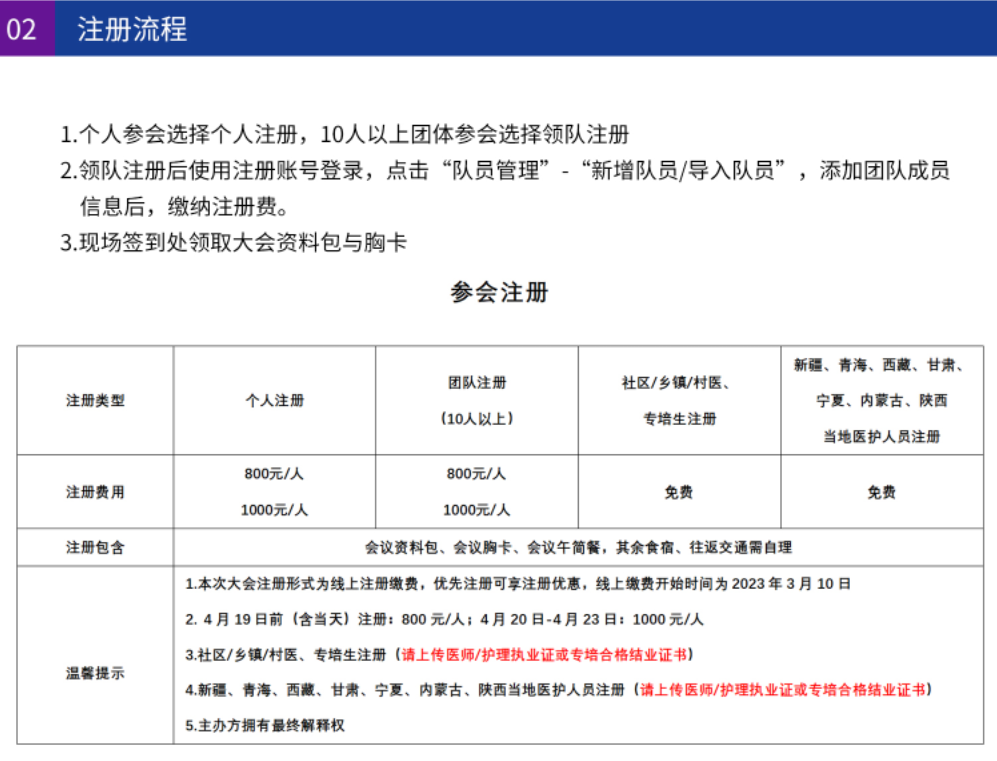Select tip 5 "主办方拥有最终解释权"

(265, 725)
